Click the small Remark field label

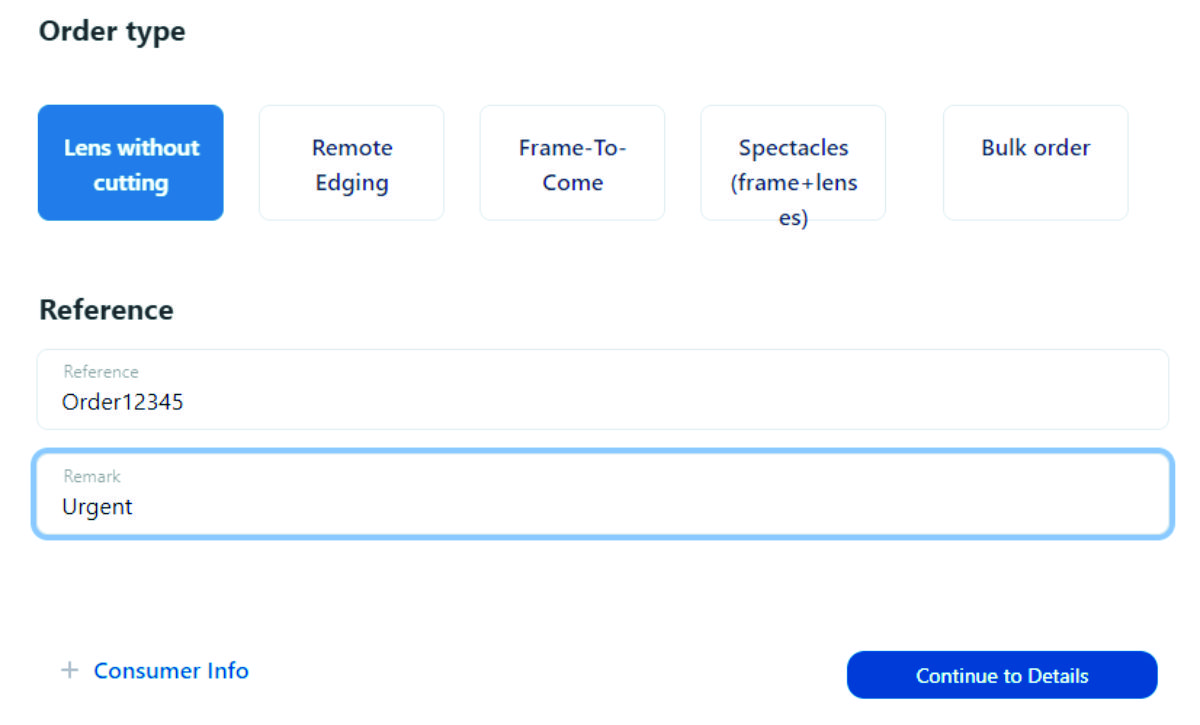(x=92, y=477)
